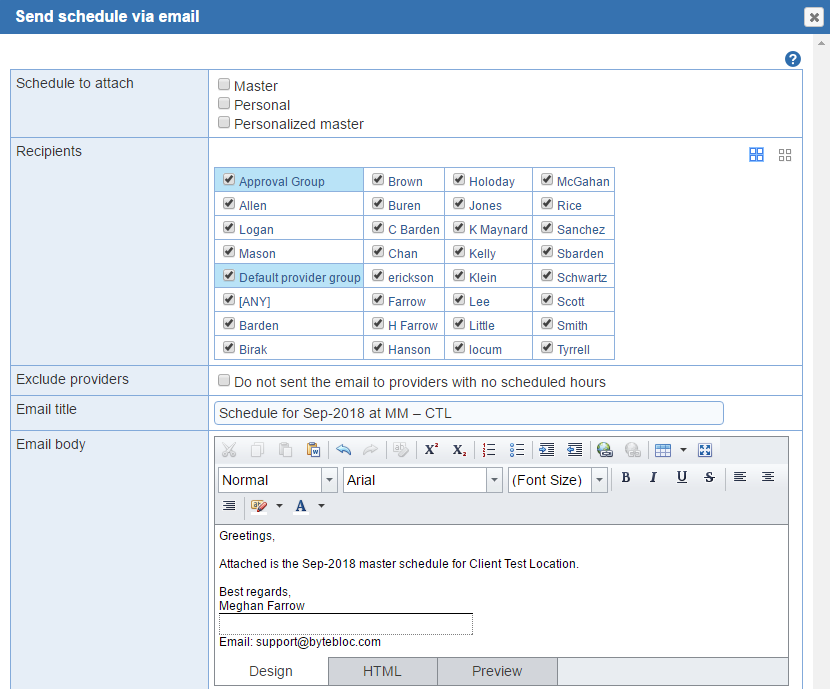This screenshot has width=830, height=689.
Task: Click the Email title input field
Action: 468,413
